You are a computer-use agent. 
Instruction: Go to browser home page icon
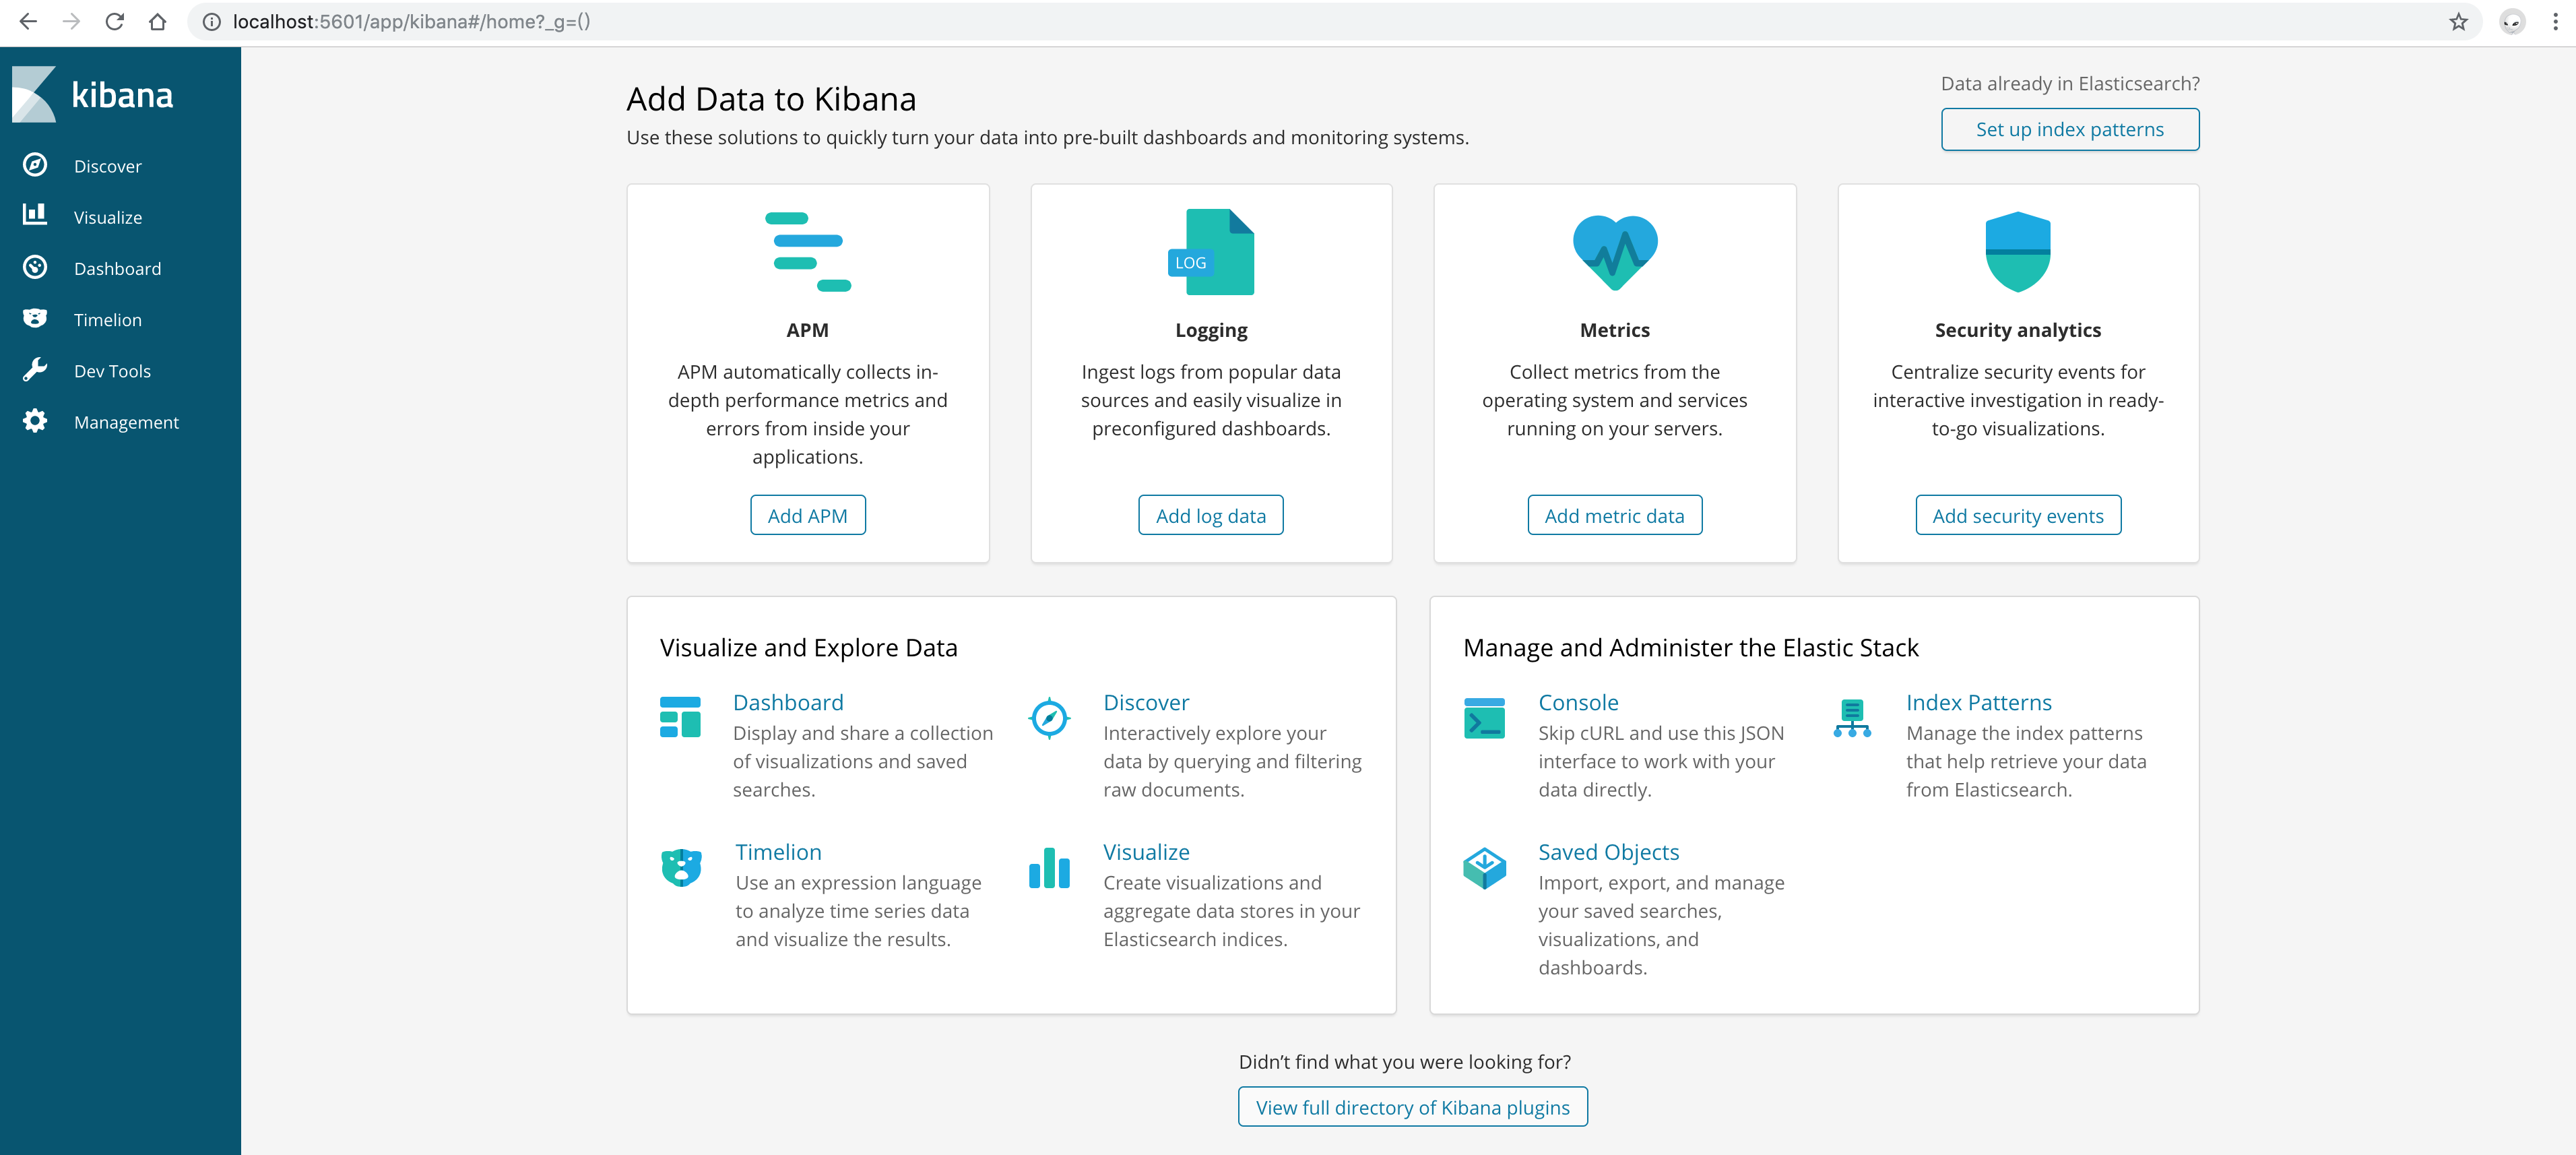coord(157,21)
